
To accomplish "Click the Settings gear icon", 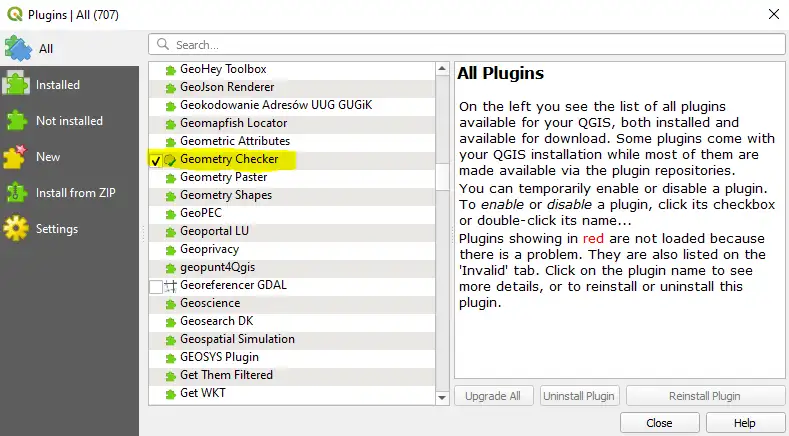I will (x=17, y=229).
